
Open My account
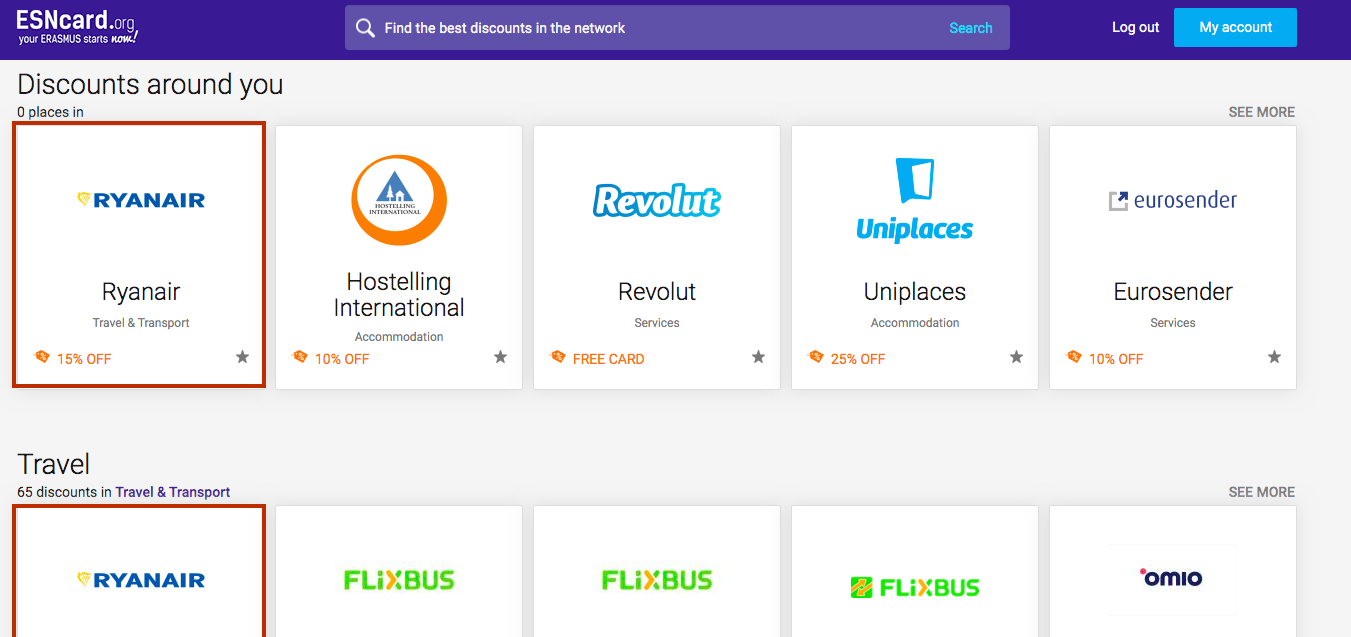pos(1235,27)
